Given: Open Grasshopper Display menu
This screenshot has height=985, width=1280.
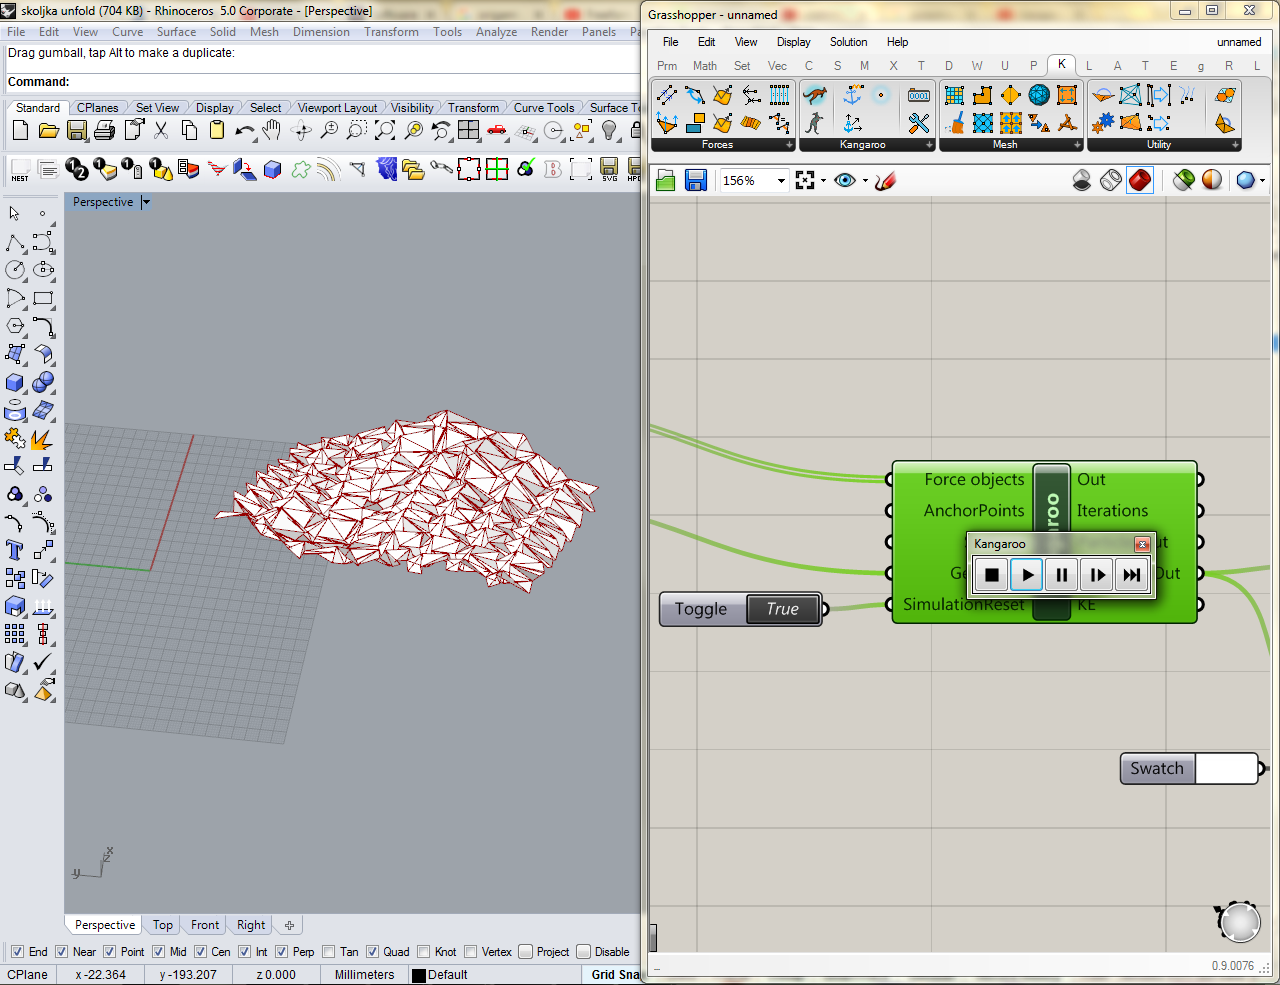Looking at the screenshot, I should [793, 42].
